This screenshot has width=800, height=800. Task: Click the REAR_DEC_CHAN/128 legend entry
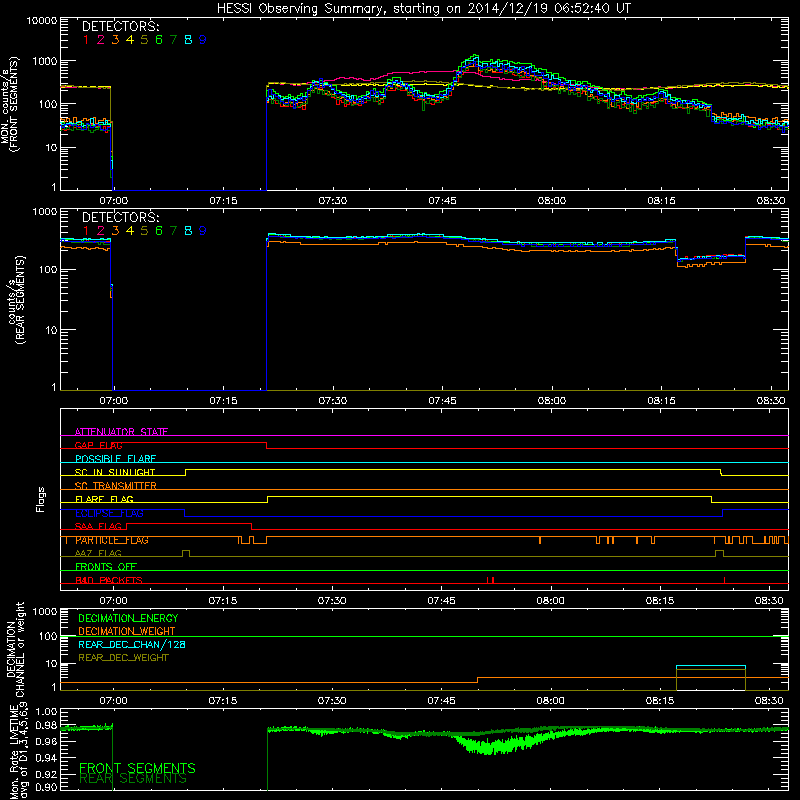pos(132,644)
